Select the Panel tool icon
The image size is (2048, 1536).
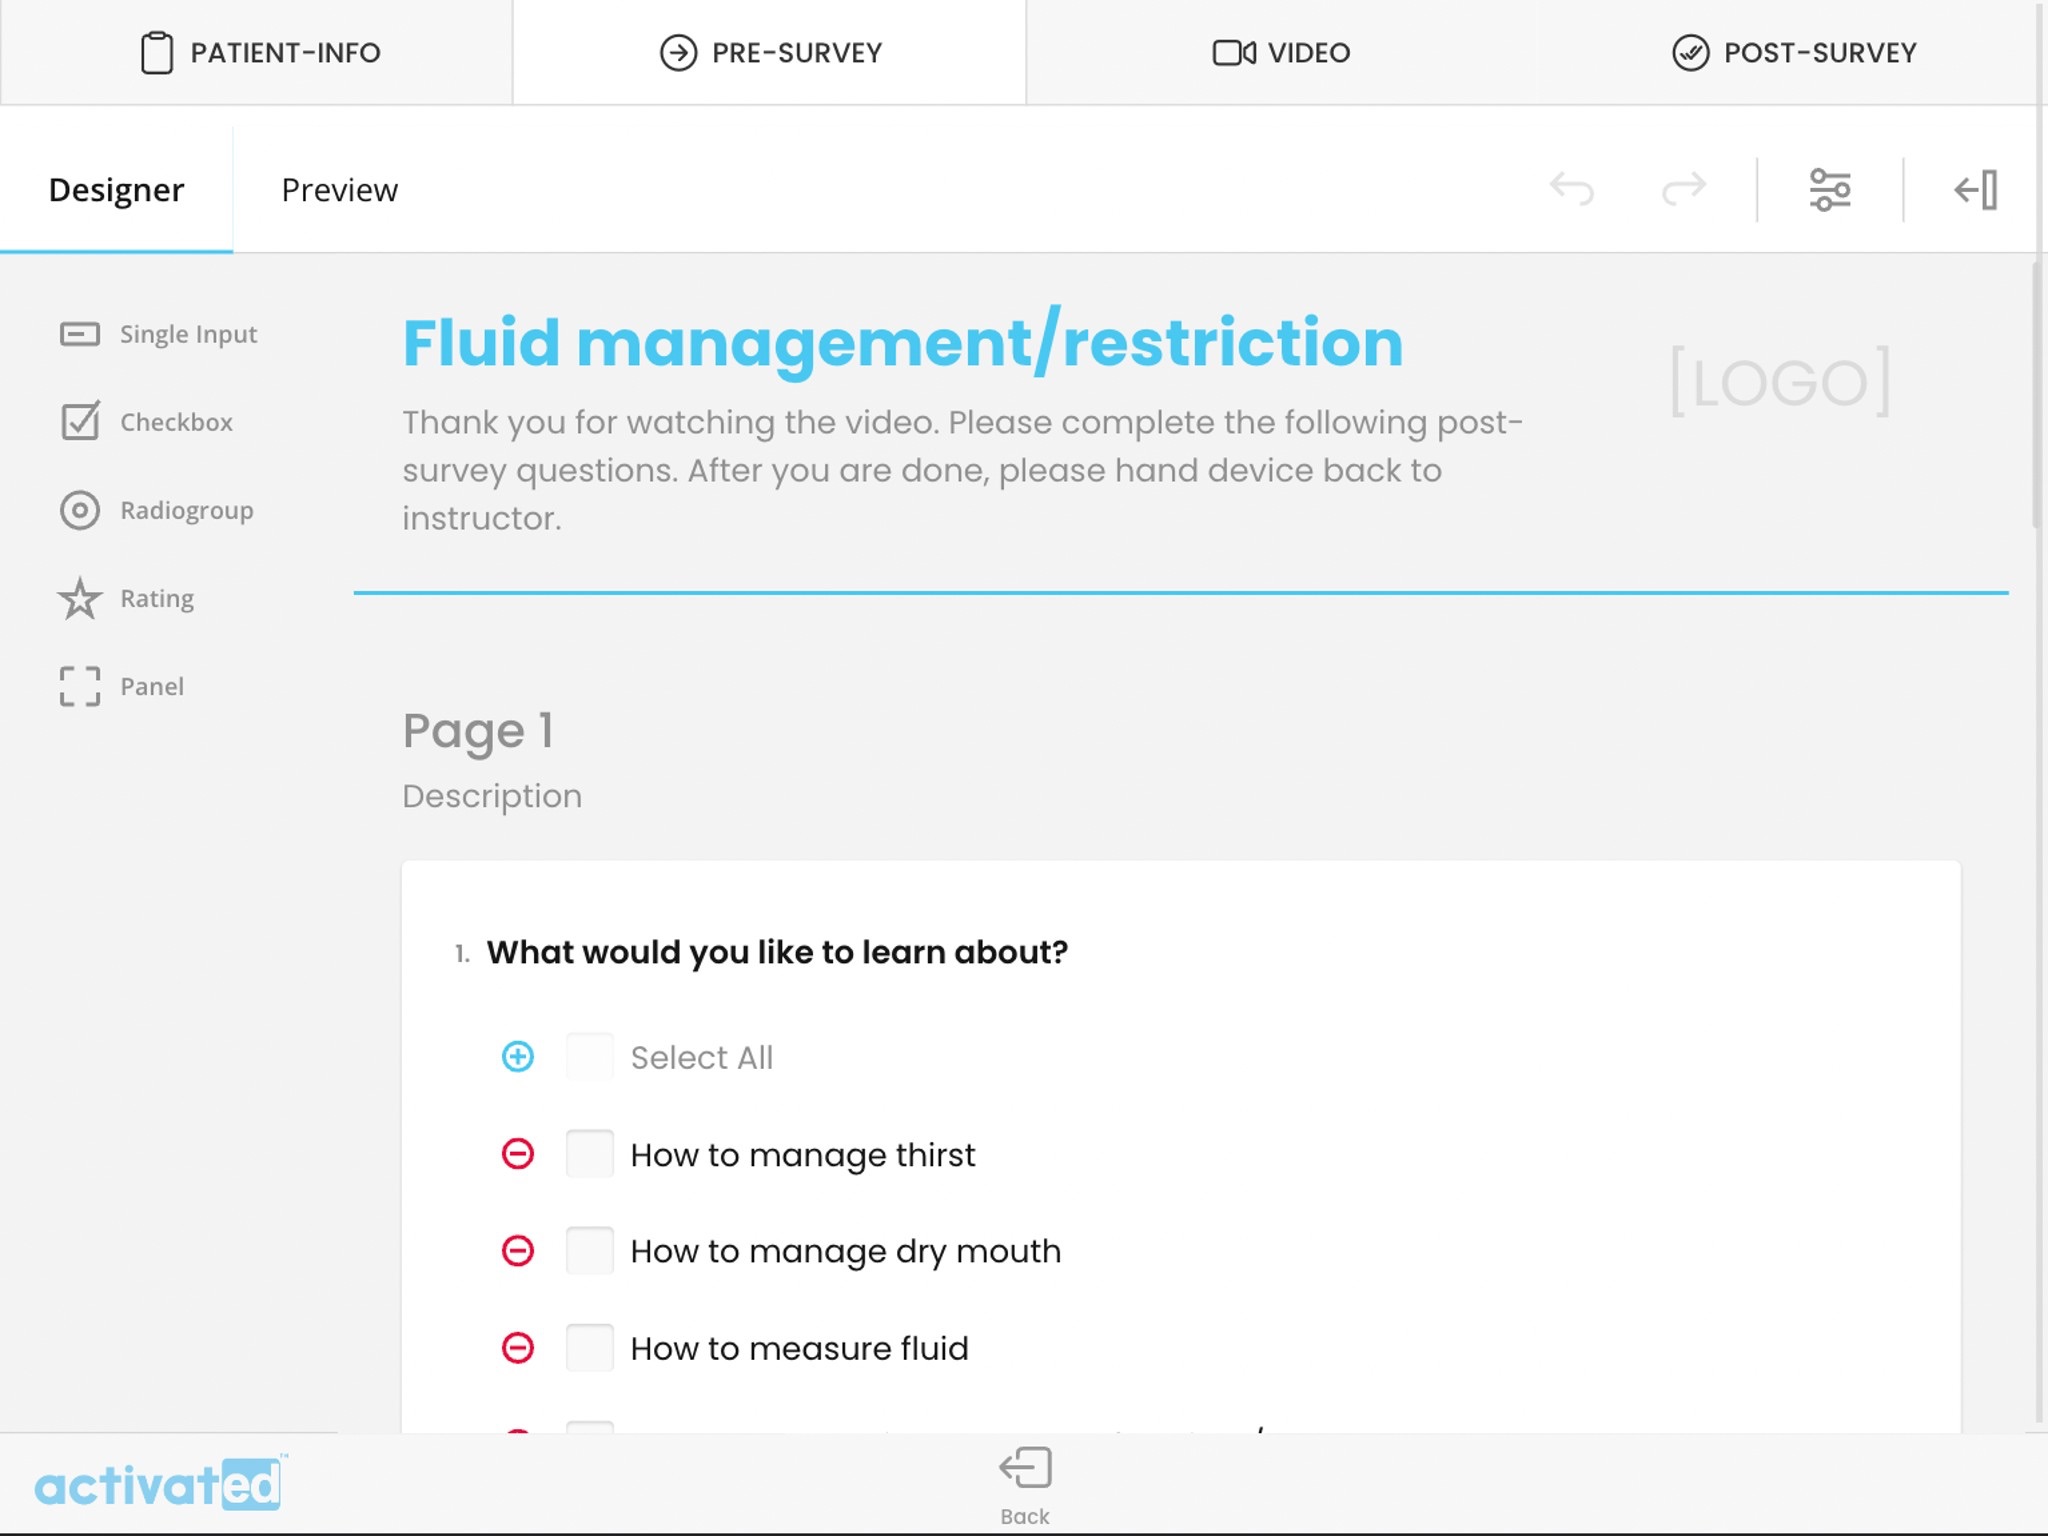81,686
